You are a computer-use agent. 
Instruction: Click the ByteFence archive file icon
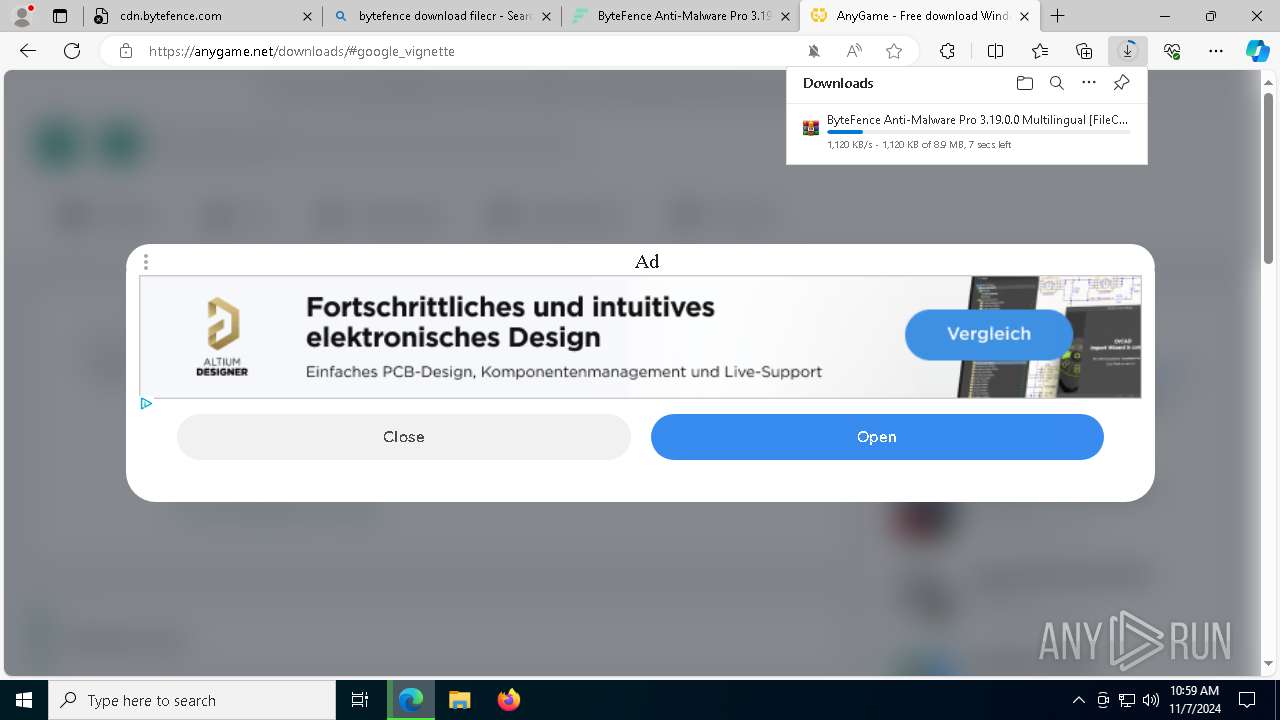pyautogui.click(x=811, y=128)
